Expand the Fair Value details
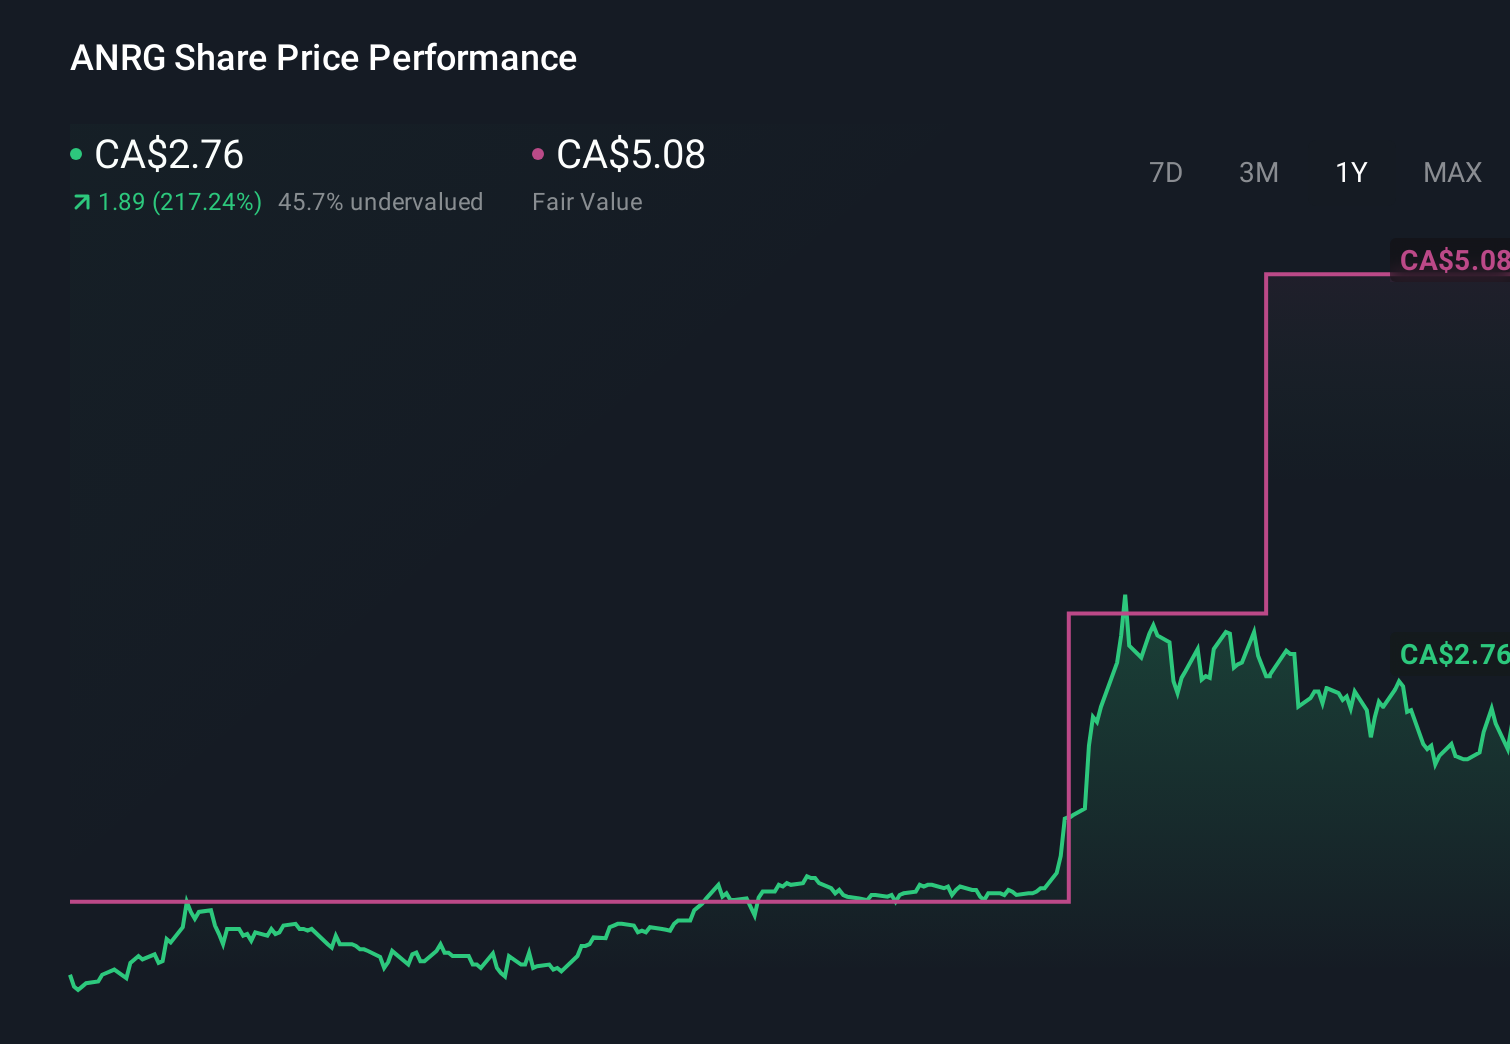1510x1044 pixels. (588, 201)
